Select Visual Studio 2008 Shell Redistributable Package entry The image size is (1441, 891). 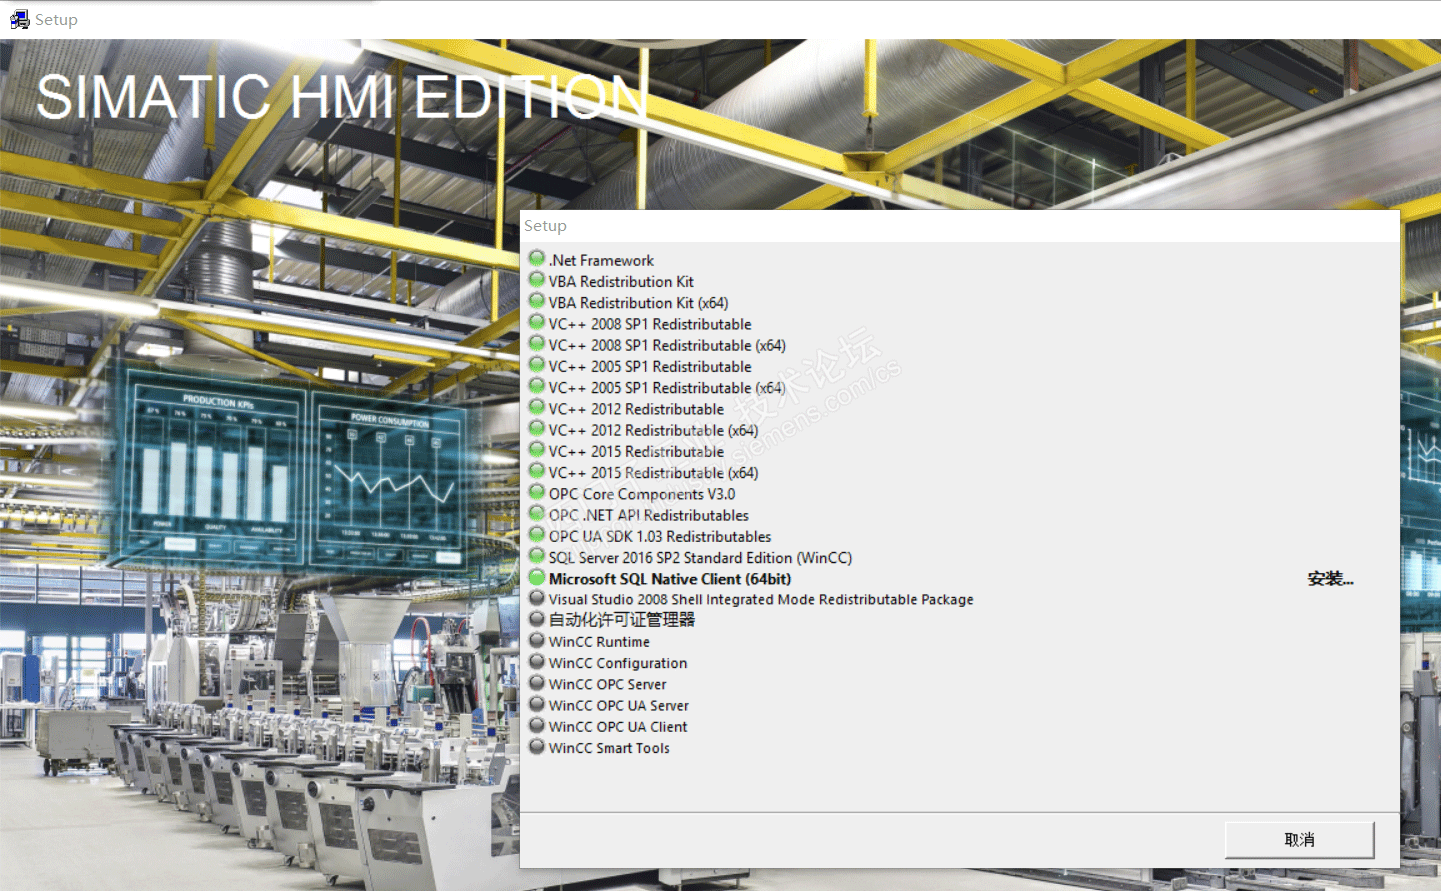pos(760,600)
